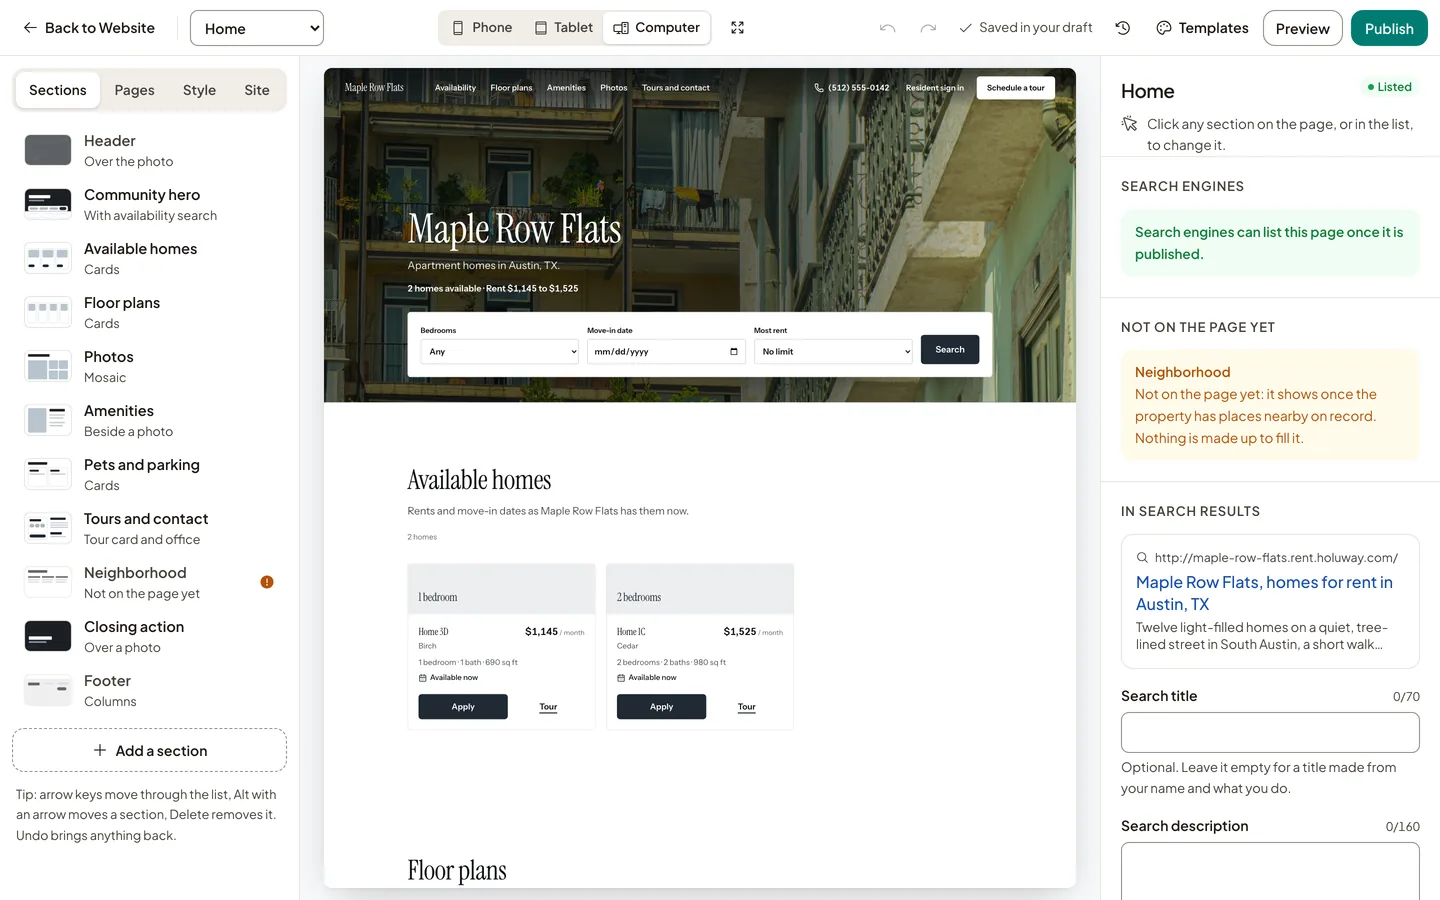Click the Available homes heading in preview
Image resolution: width=1440 pixels, height=900 pixels.
479,480
